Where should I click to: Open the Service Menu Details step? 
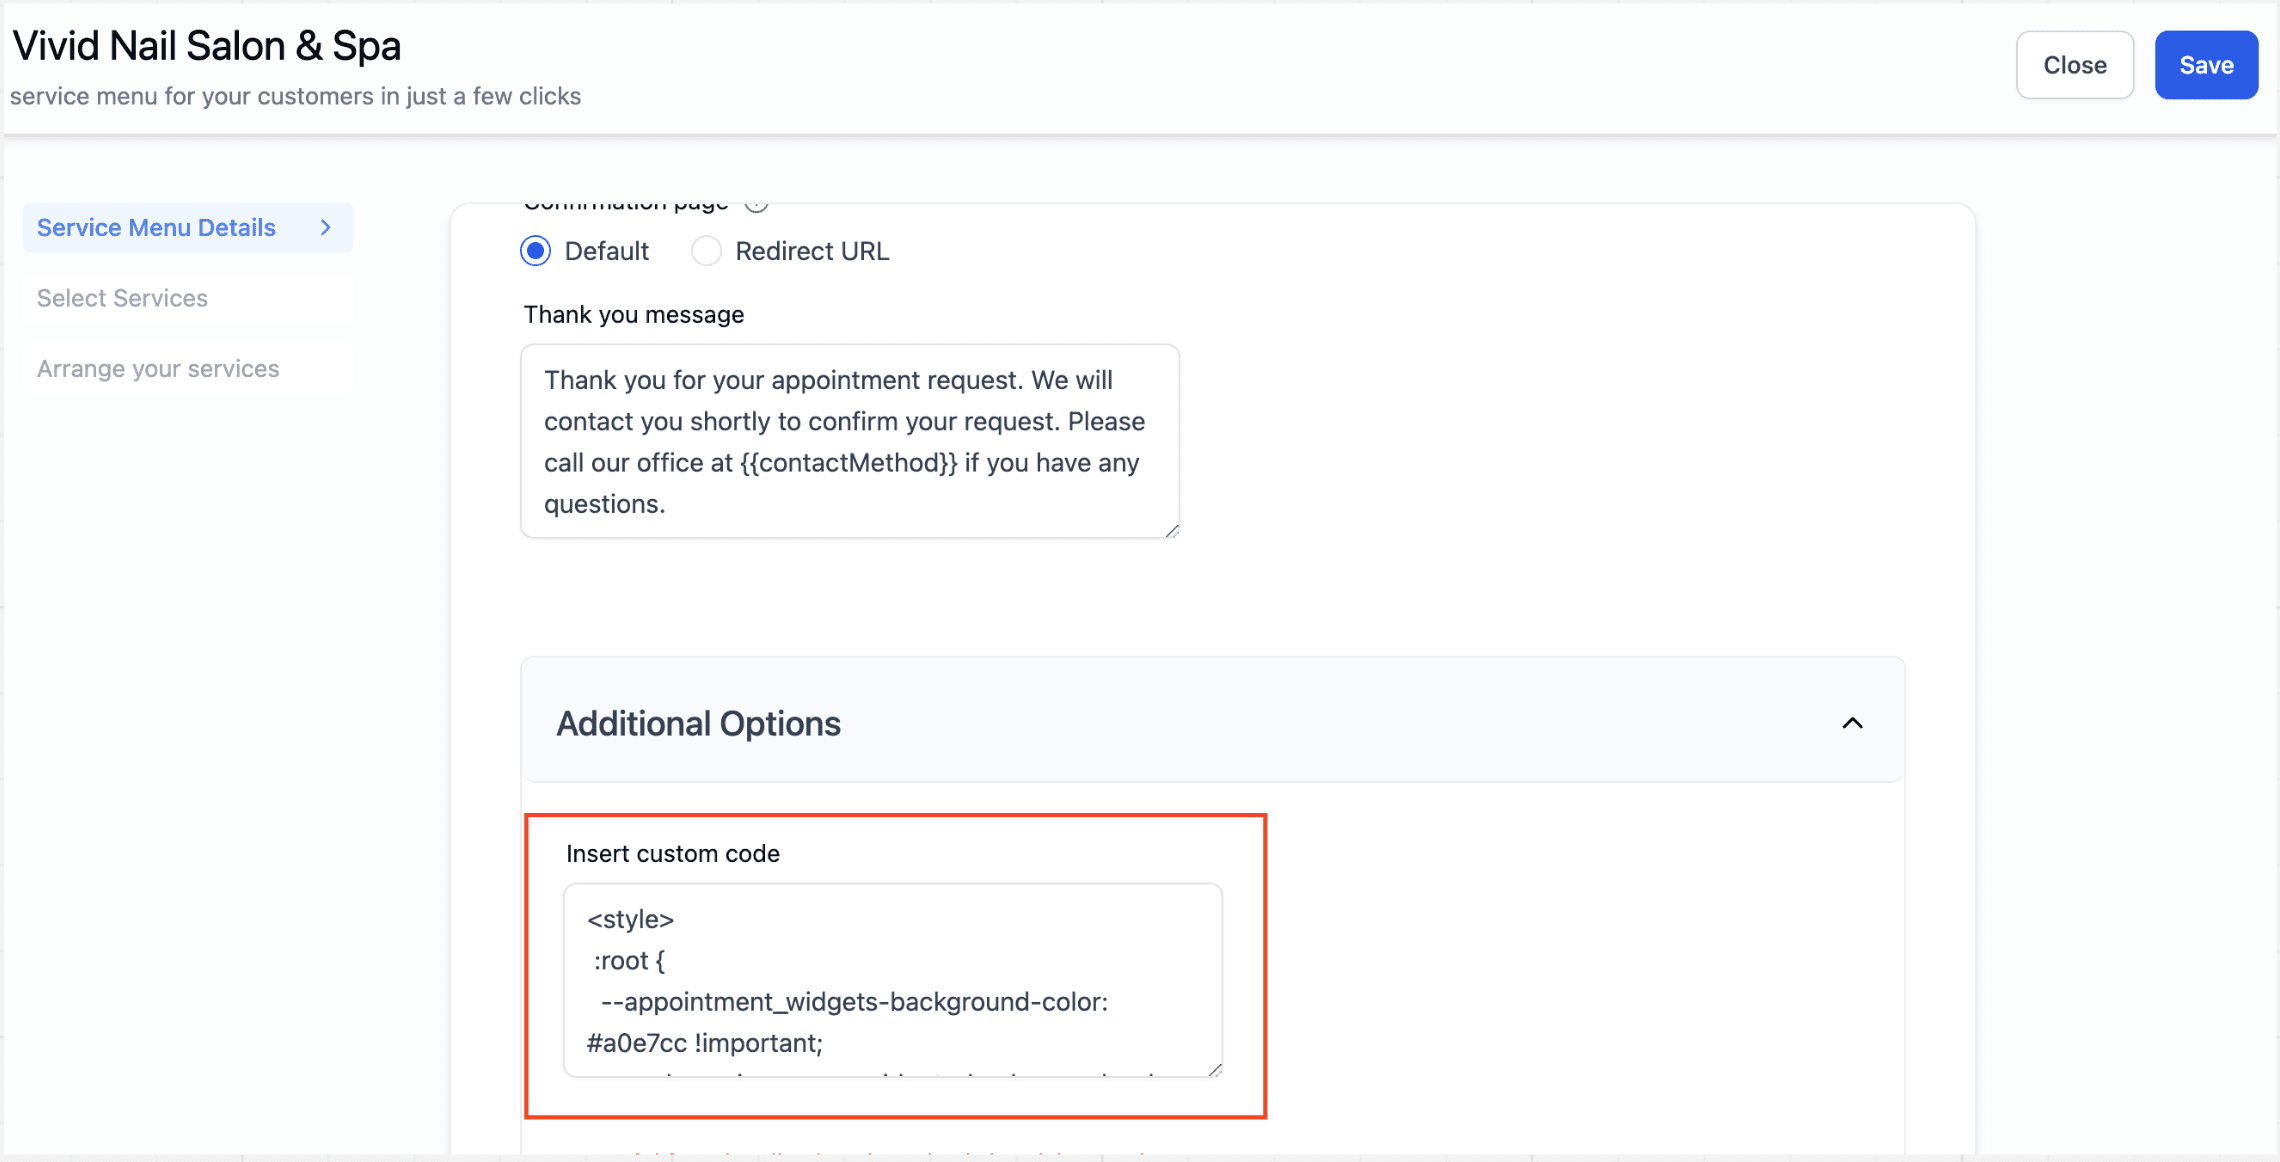[188, 228]
